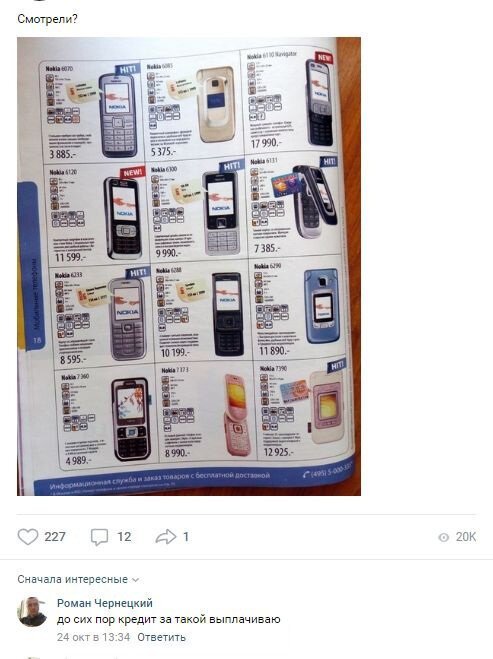
Task: Click the comment count 12
Action: click(124, 537)
